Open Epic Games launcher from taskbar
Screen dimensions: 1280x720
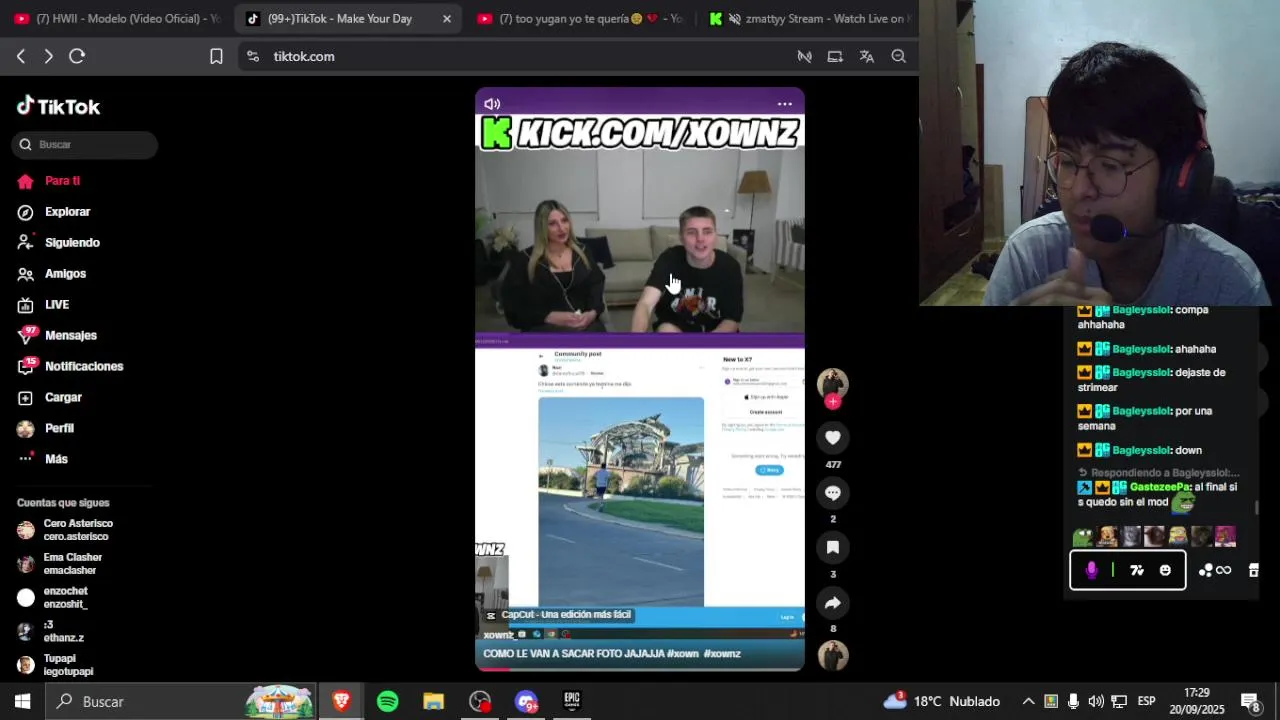pyautogui.click(x=571, y=702)
